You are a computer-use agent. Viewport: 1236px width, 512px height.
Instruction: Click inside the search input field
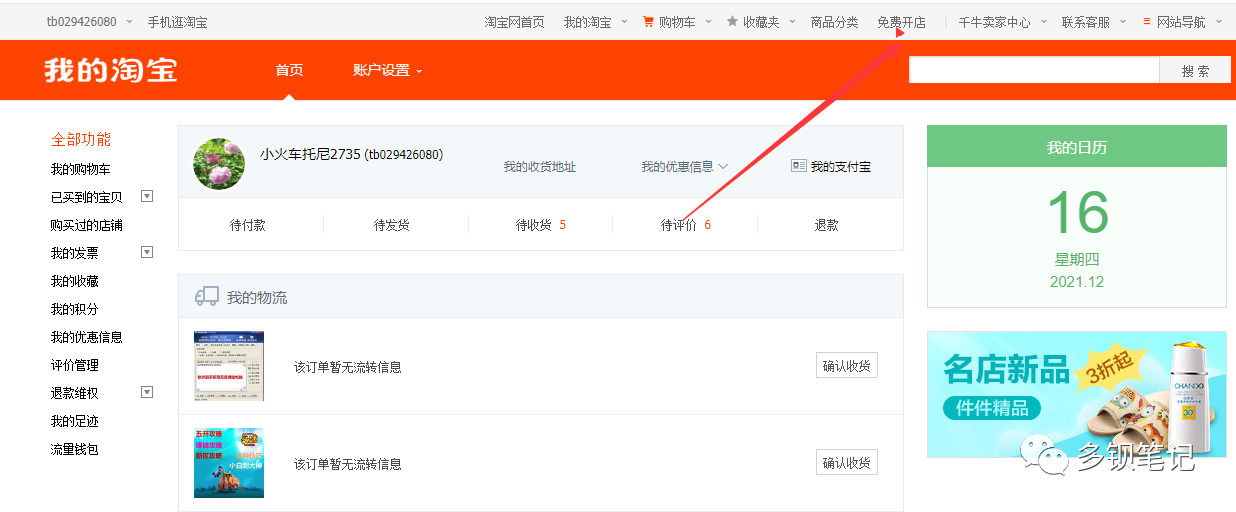[x=1033, y=70]
